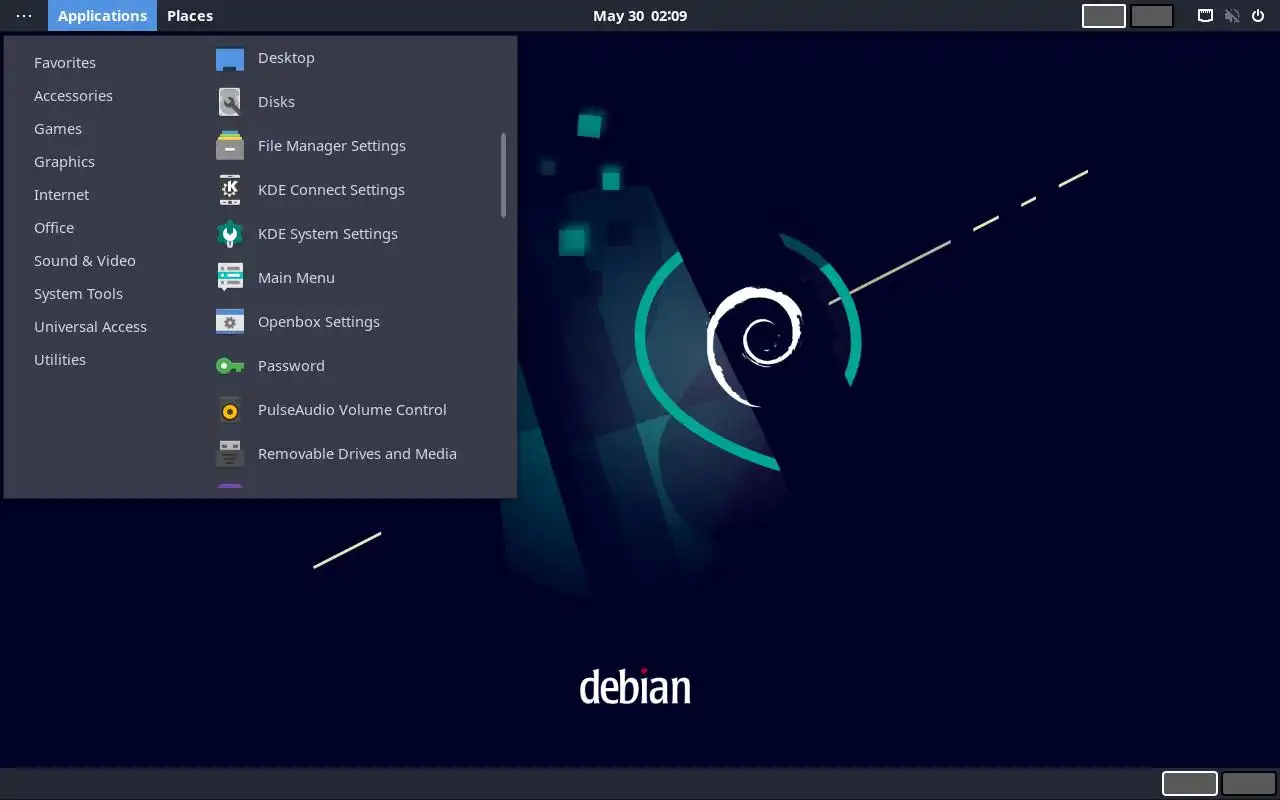Click the Openbox Settings icon
This screenshot has width=1280, height=800.
tap(230, 322)
